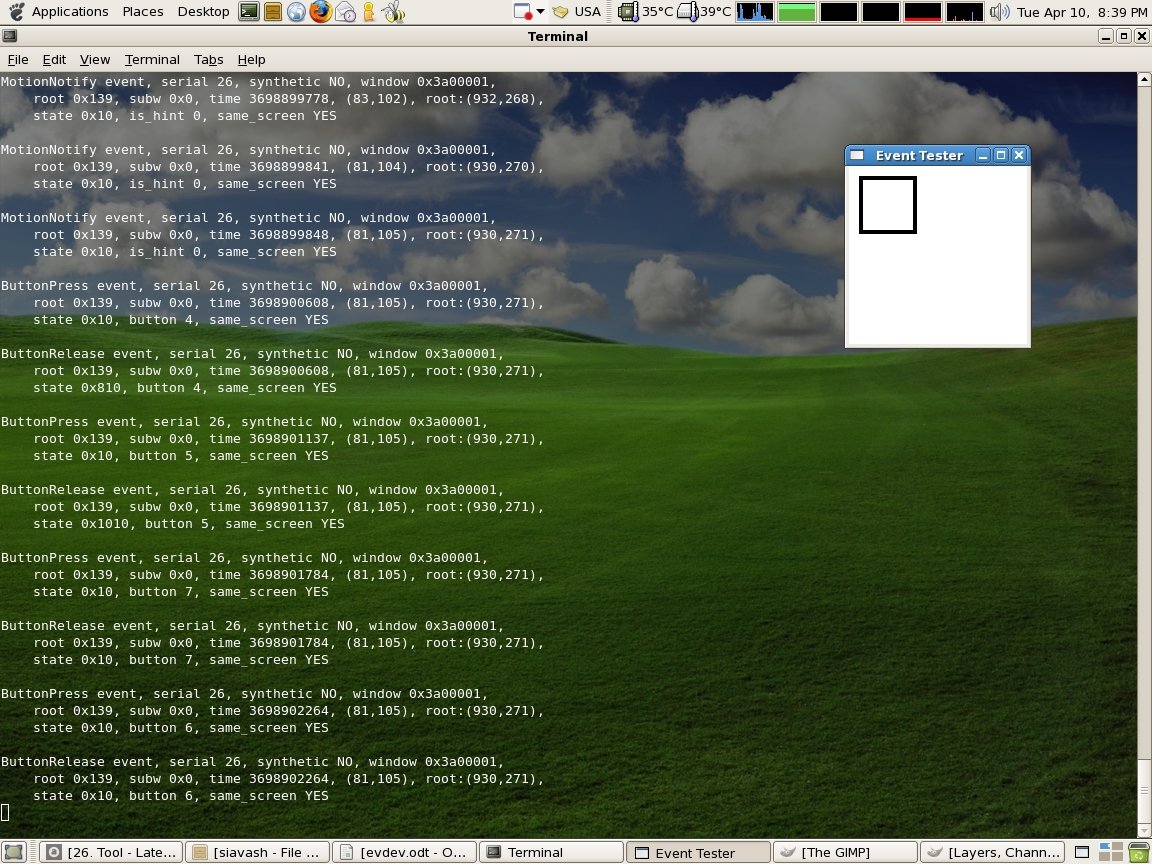Open the Places menu
The width and height of the screenshot is (1152, 864).
point(143,12)
